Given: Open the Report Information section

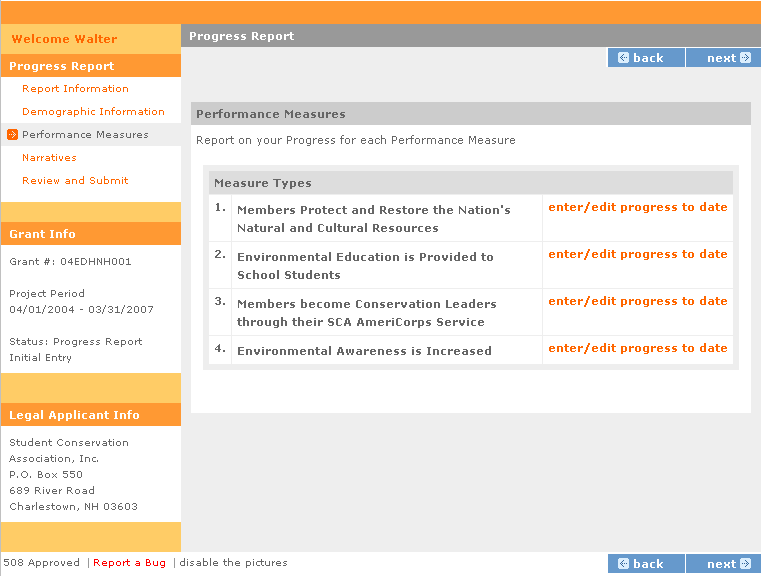Looking at the screenshot, I should (x=75, y=89).
